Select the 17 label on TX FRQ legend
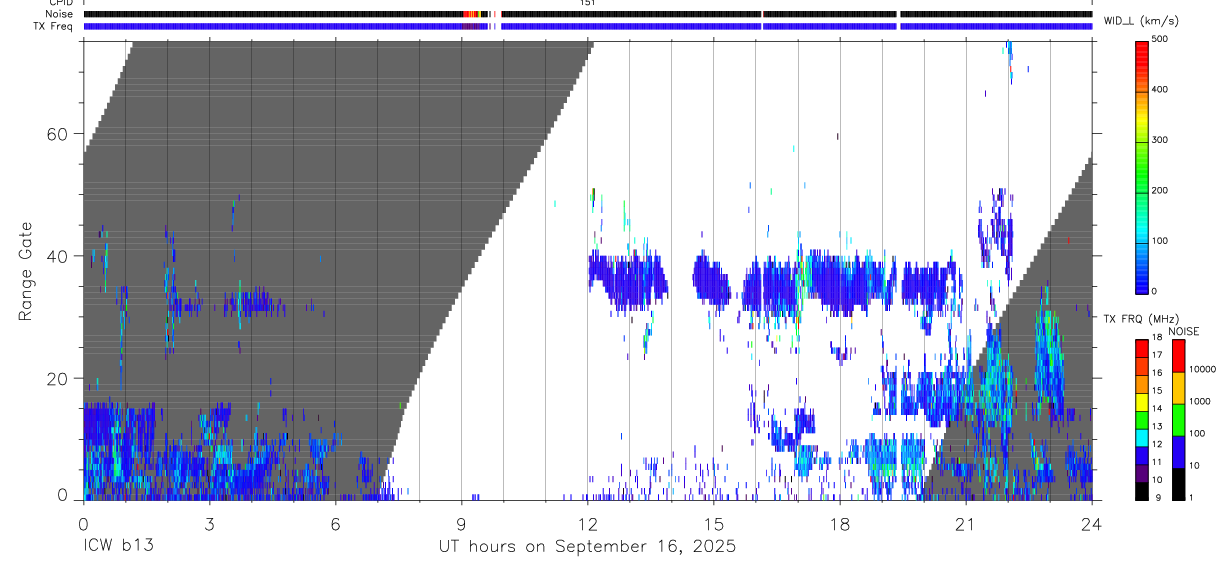The image size is (1228, 567). click(1156, 355)
